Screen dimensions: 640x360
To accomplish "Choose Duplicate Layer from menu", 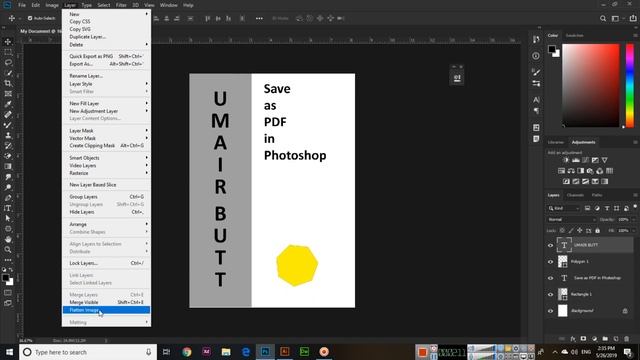I will click(x=107, y=37).
